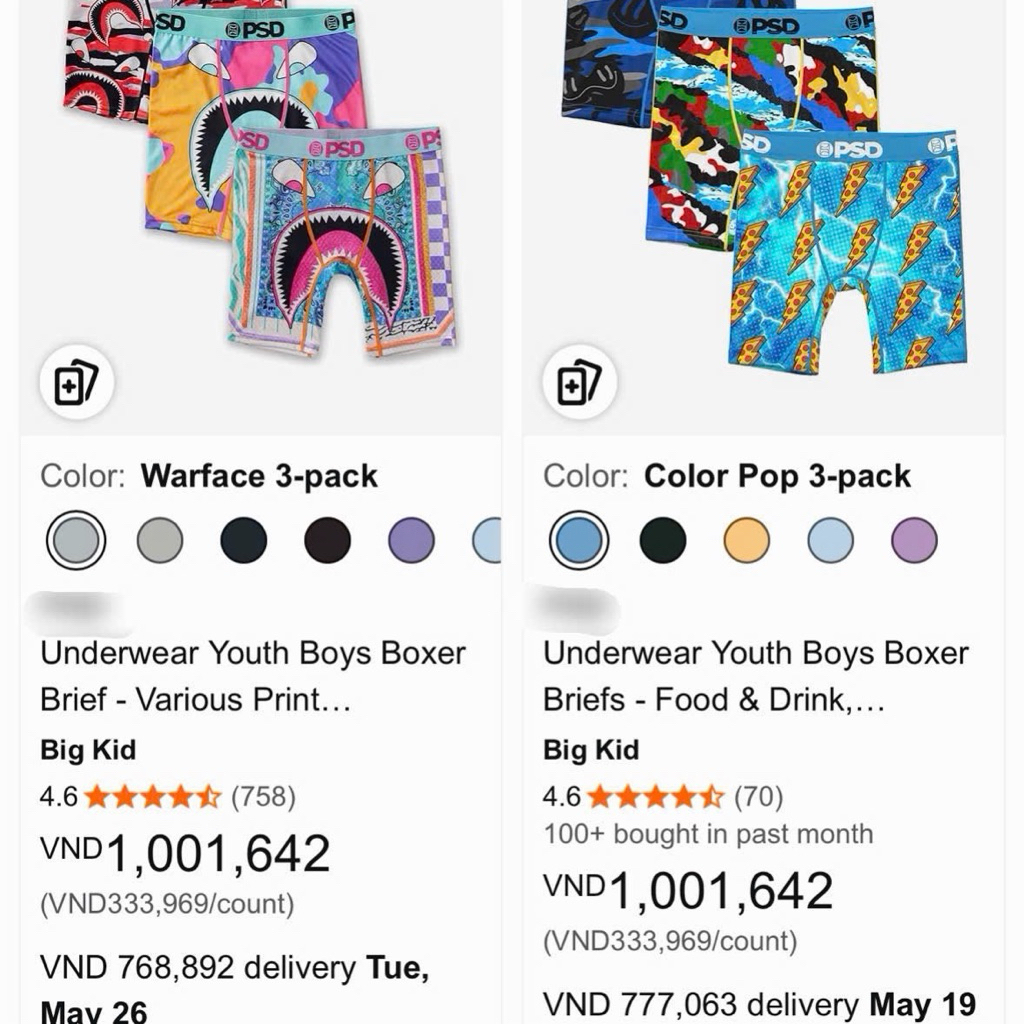Tap the view-similar icon on the Warface product
1024x1024 pixels.
tap(76, 383)
